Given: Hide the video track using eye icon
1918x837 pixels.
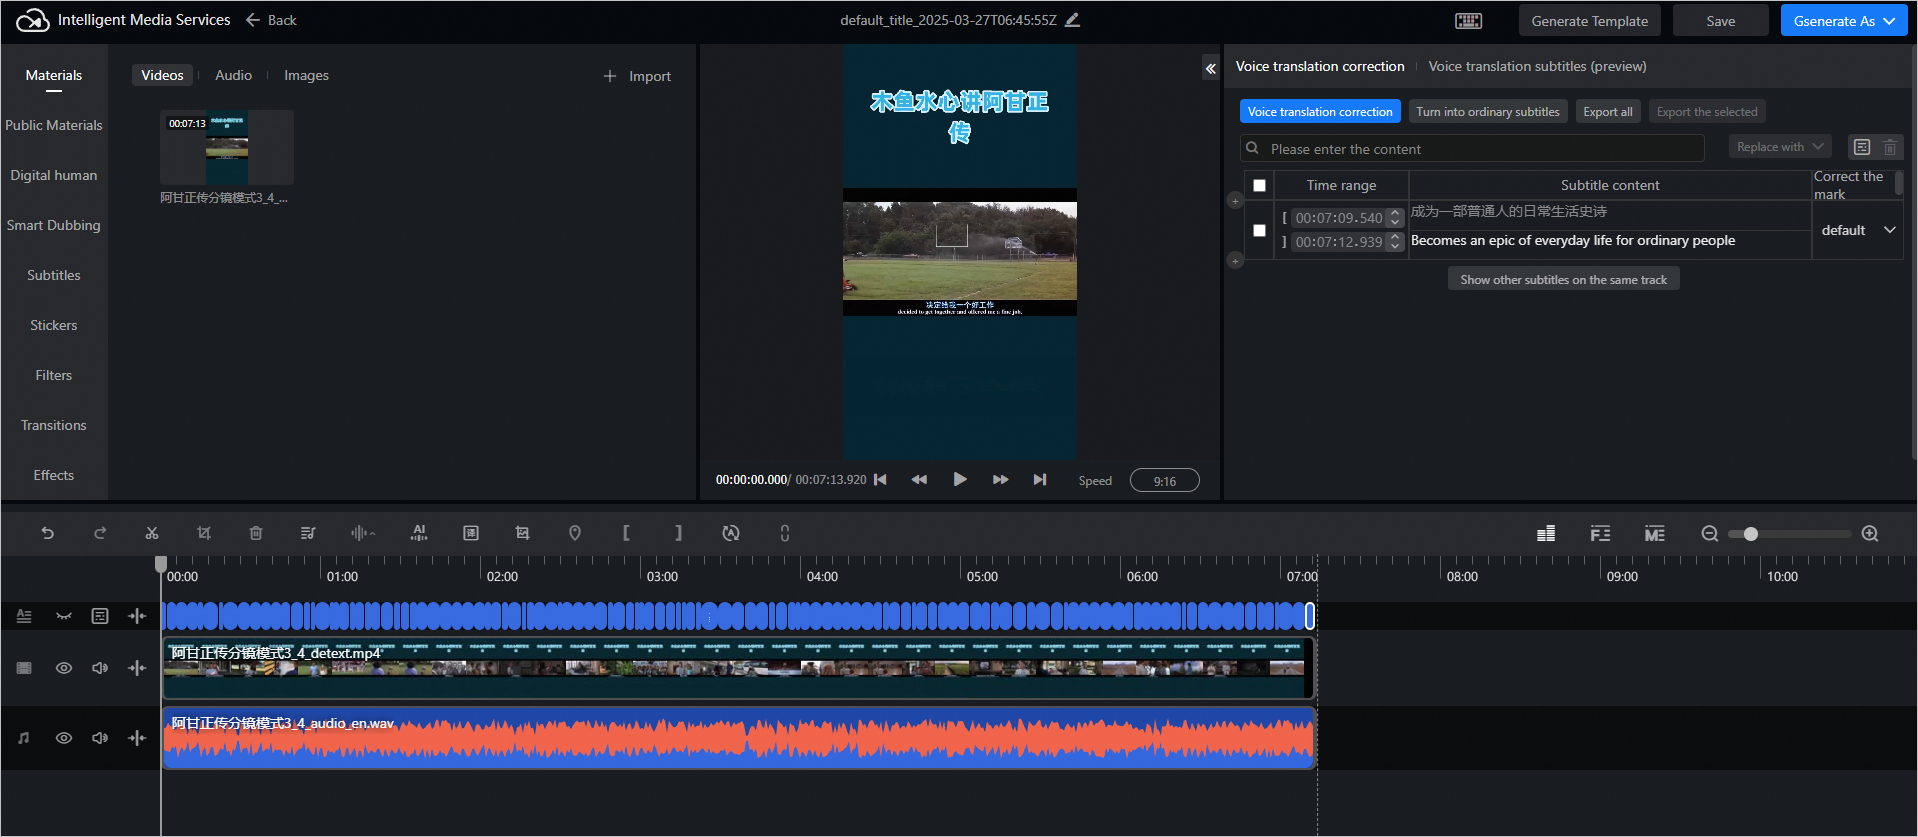Looking at the screenshot, I should pyautogui.click(x=64, y=668).
